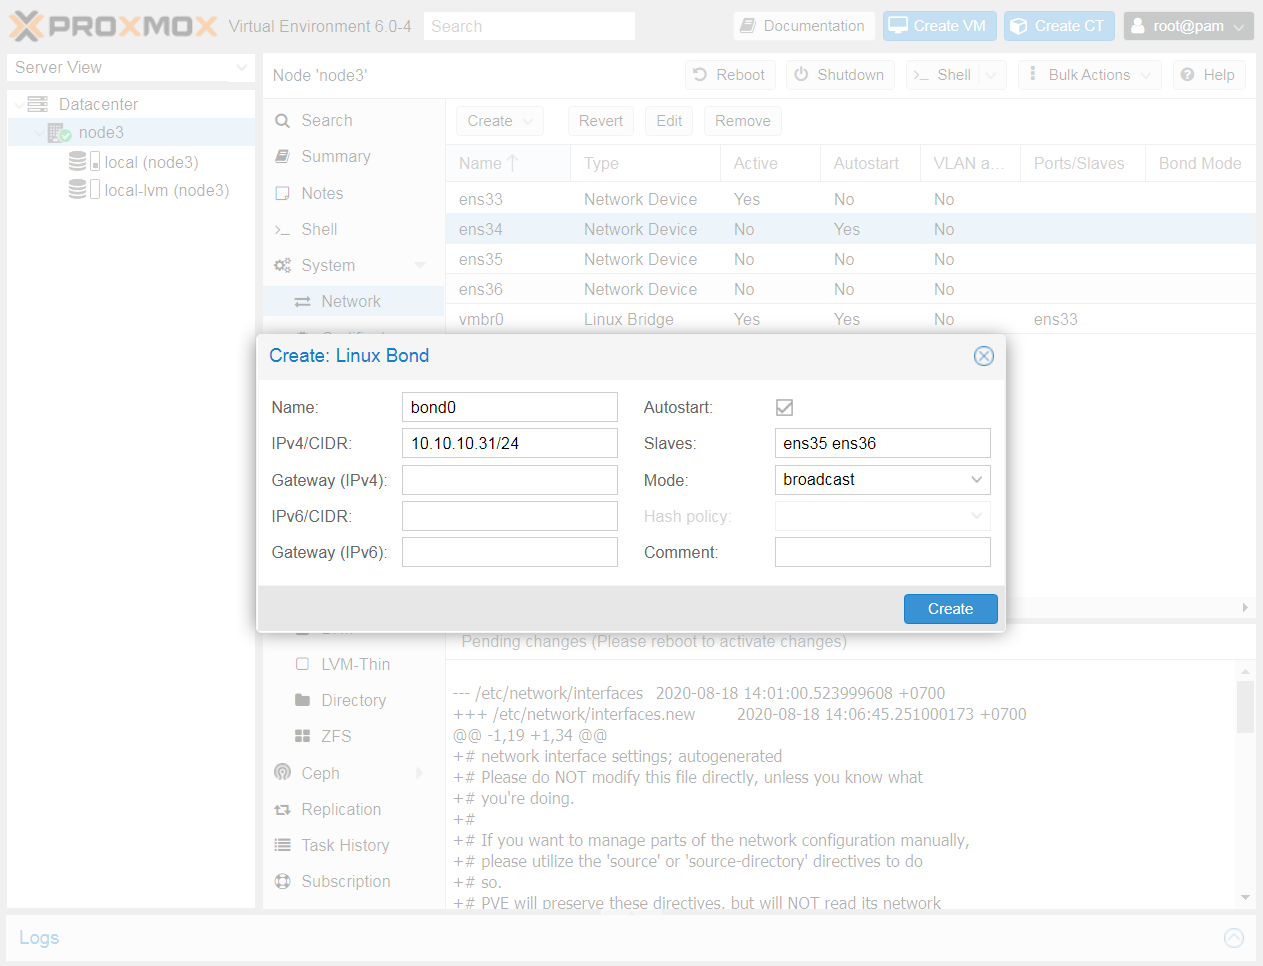Click the Task History list icon
This screenshot has height=966, width=1263.
[x=283, y=845]
